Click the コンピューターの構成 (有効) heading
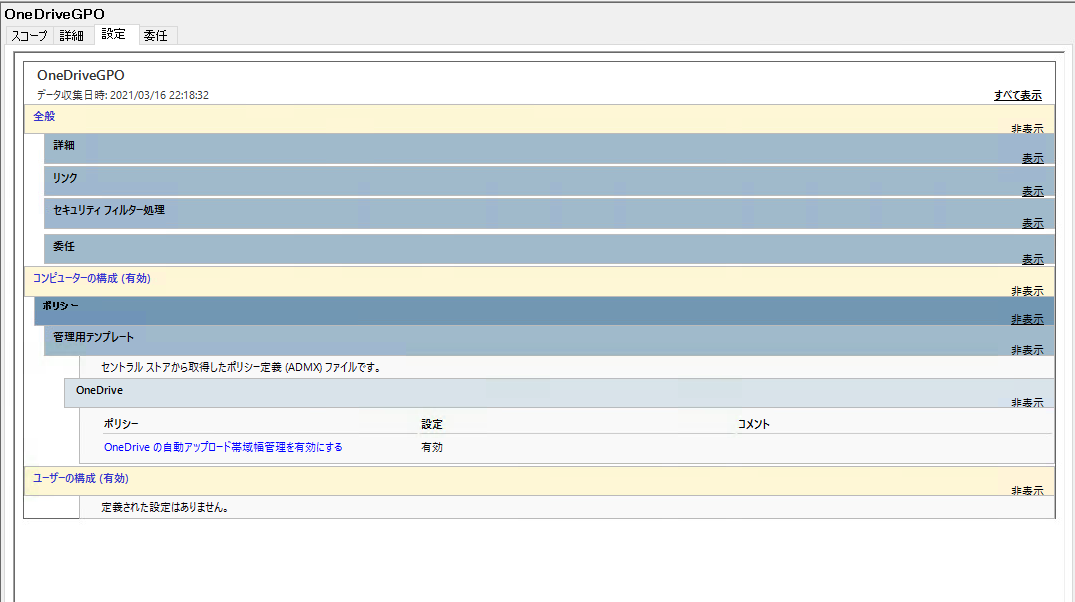This screenshot has width=1075, height=602. point(91,278)
